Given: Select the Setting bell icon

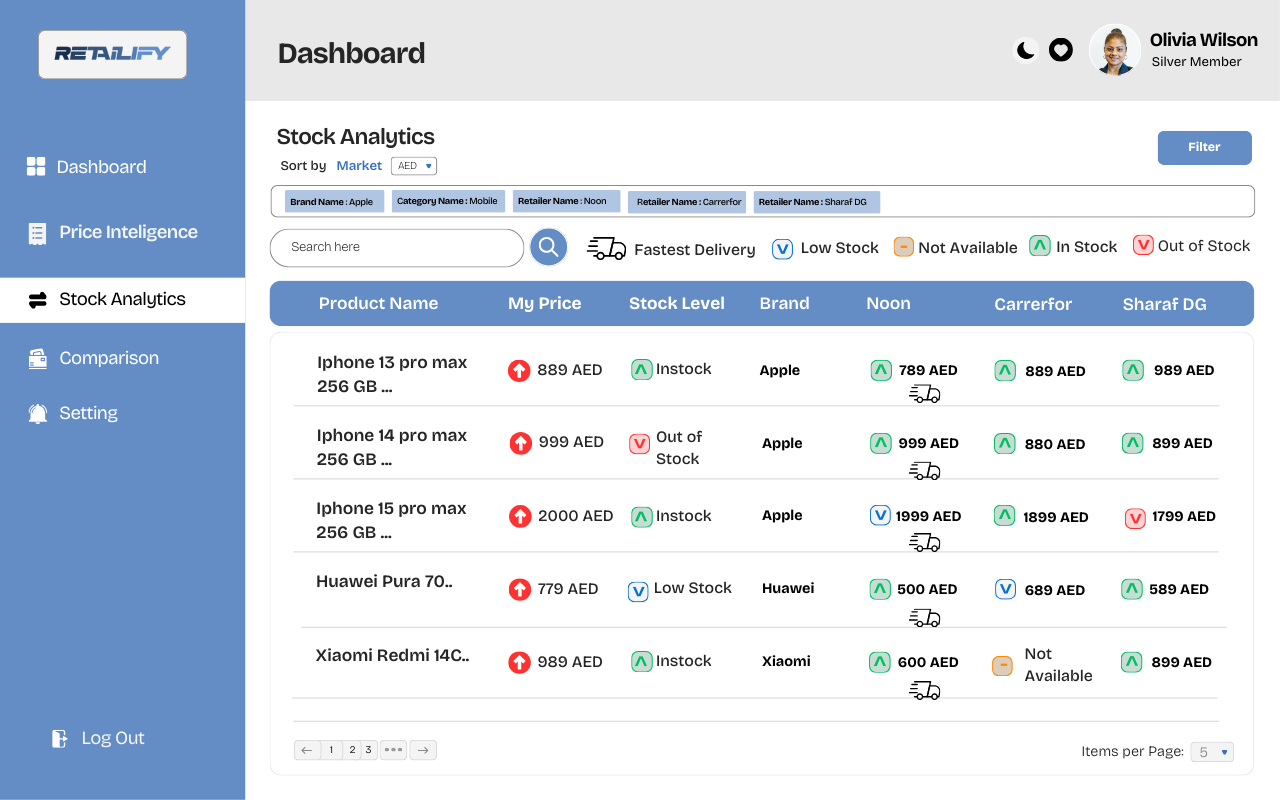Looking at the screenshot, I should coord(35,412).
